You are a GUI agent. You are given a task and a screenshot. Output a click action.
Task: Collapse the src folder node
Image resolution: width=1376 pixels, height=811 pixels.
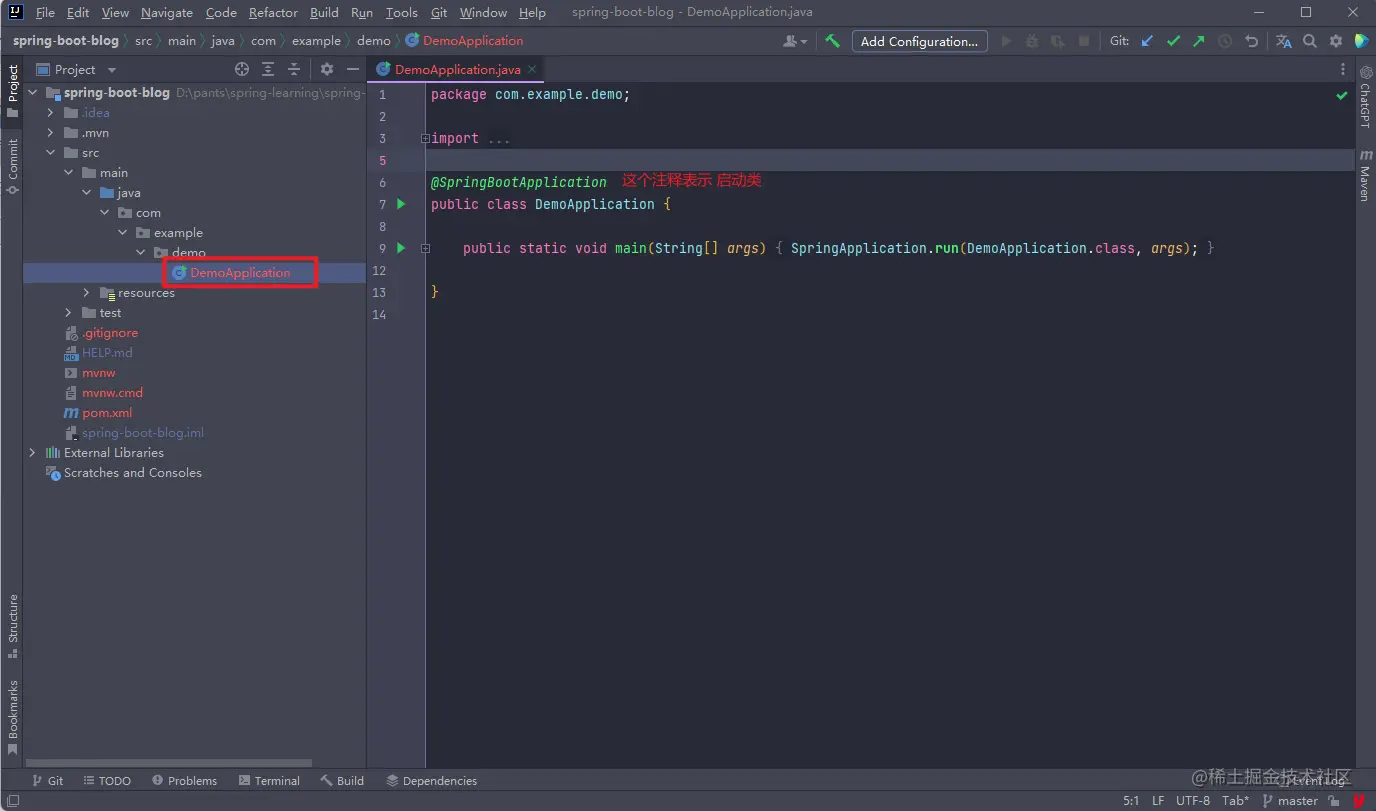[x=50, y=153]
